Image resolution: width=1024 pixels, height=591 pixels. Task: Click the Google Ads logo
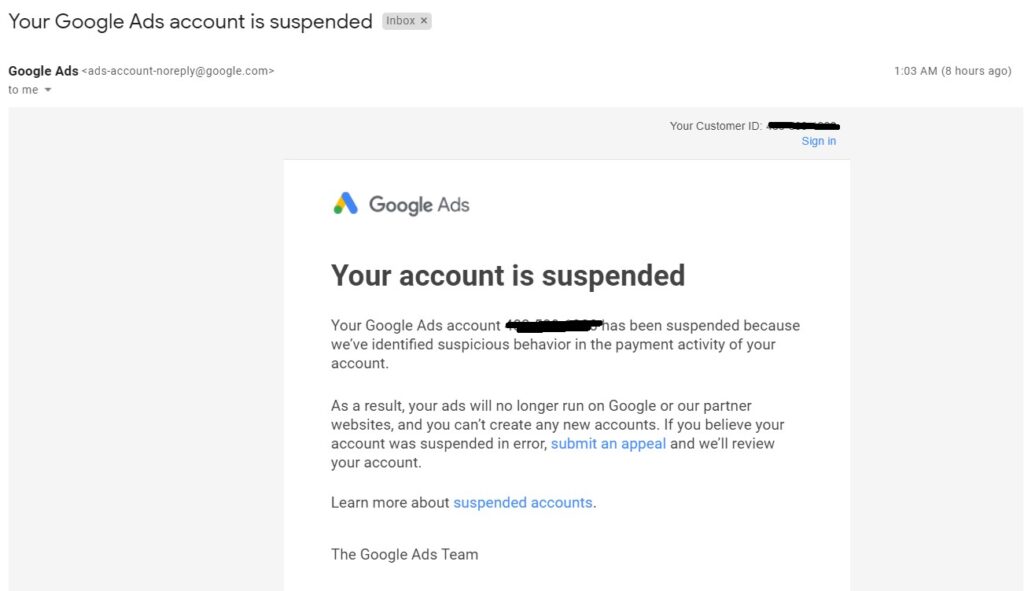pyautogui.click(x=401, y=204)
